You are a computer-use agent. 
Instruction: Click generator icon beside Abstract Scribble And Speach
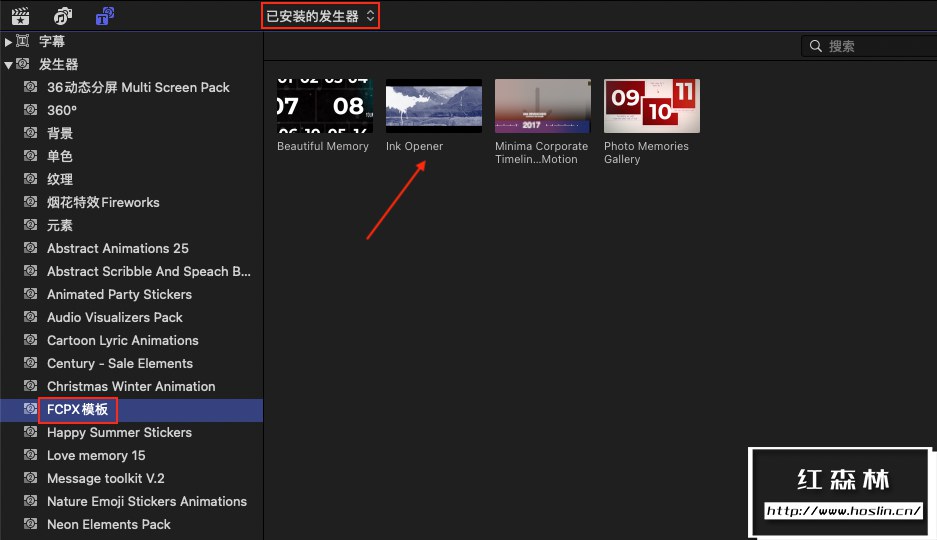tap(30, 270)
